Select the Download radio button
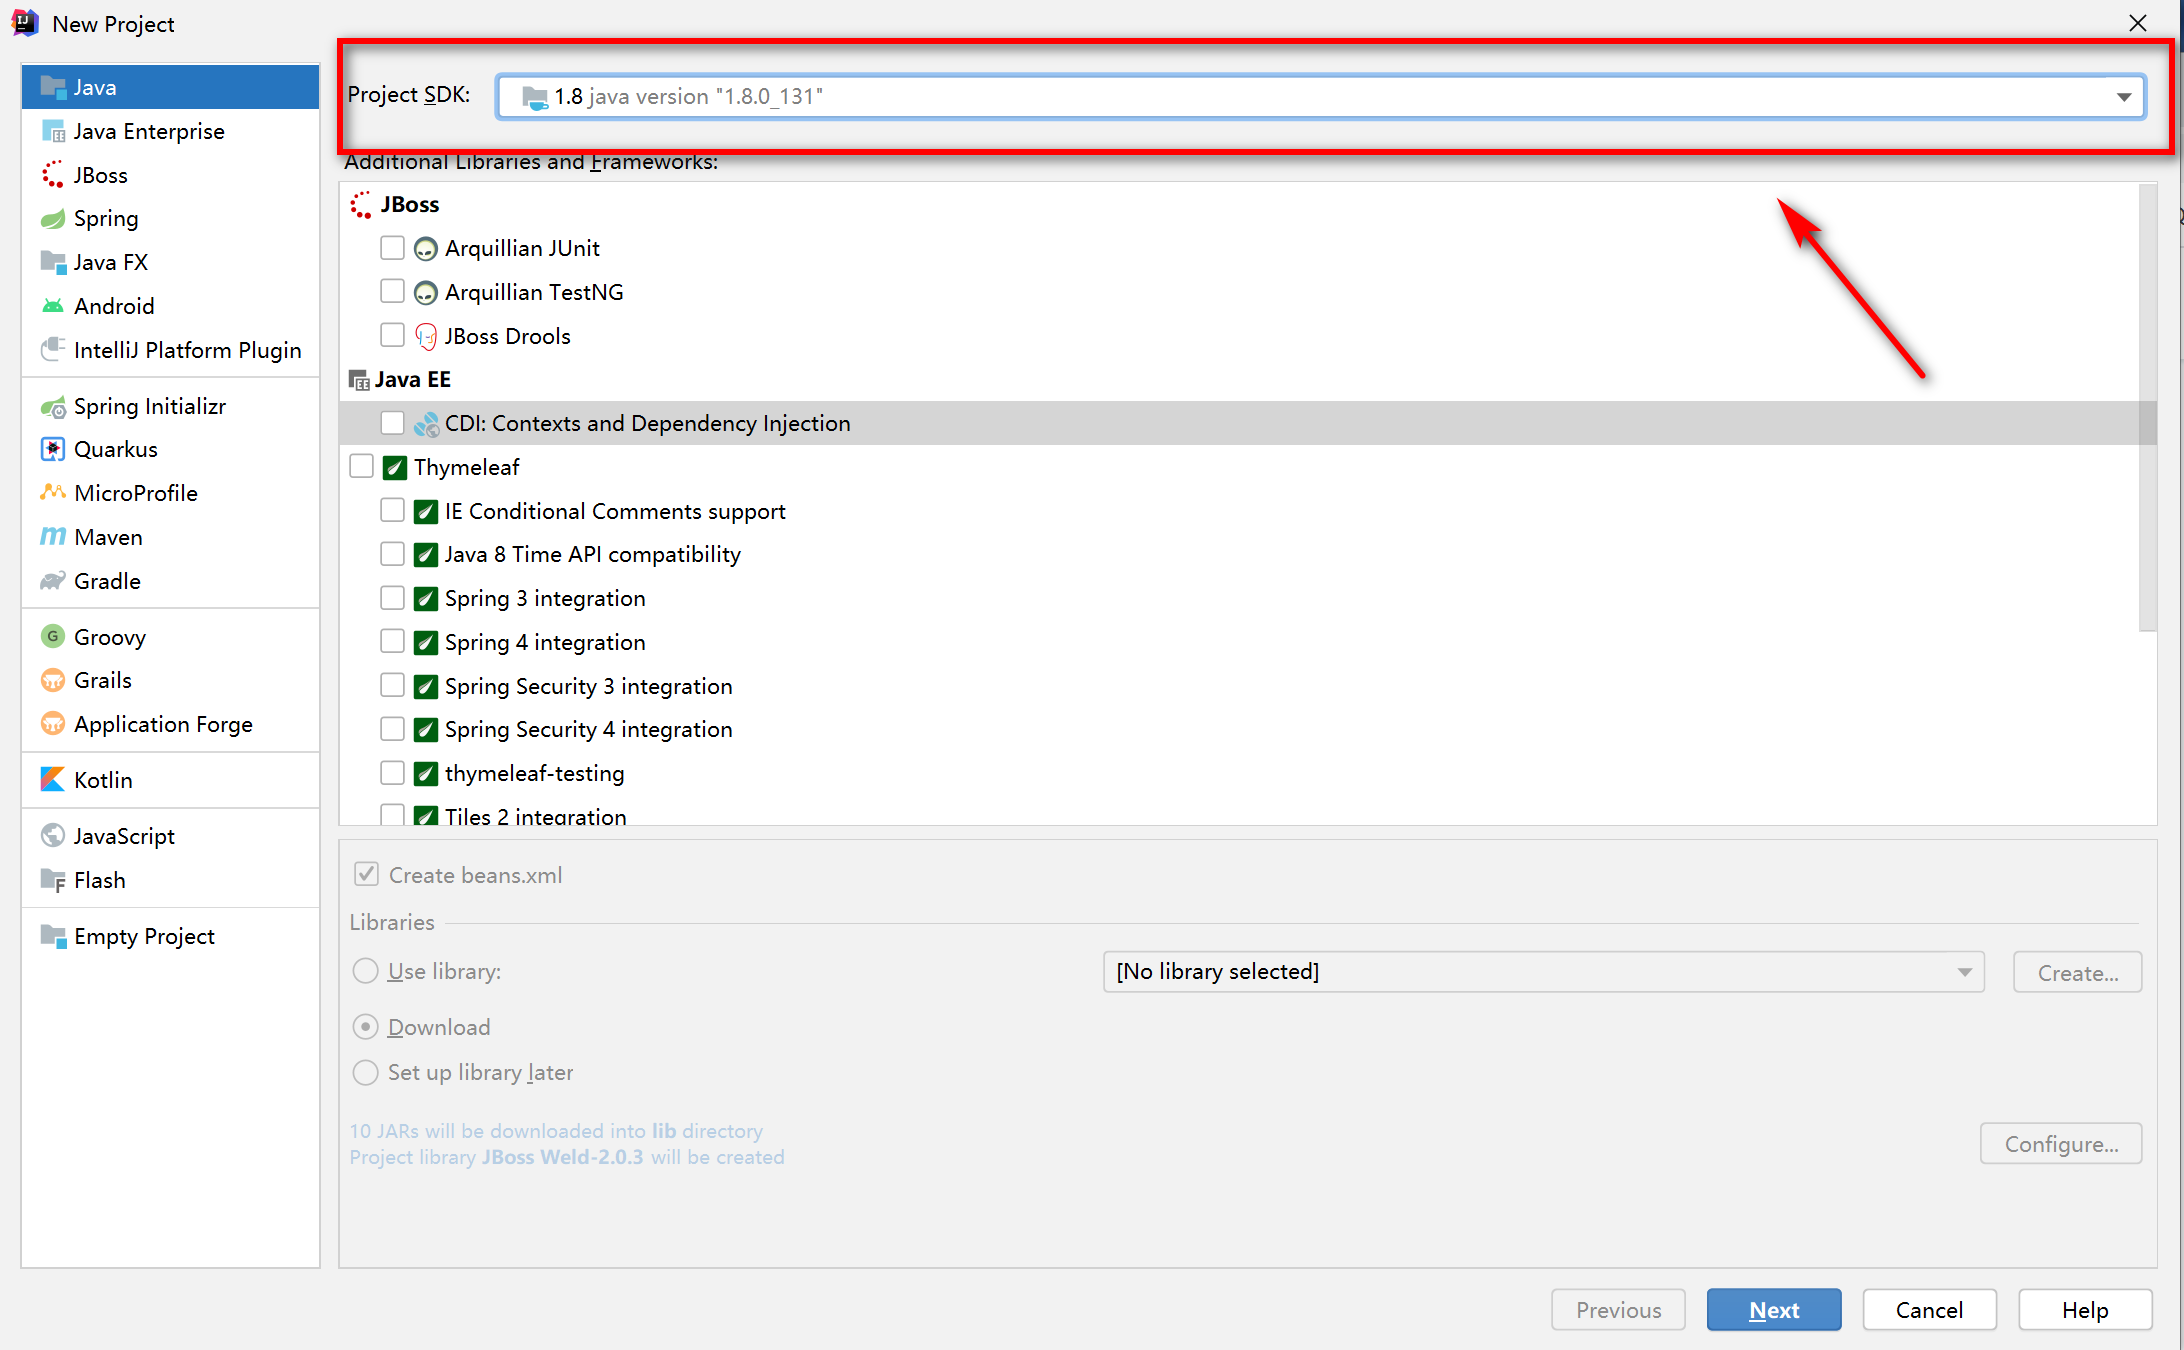The height and width of the screenshot is (1350, 2184). click(365, 1025)
